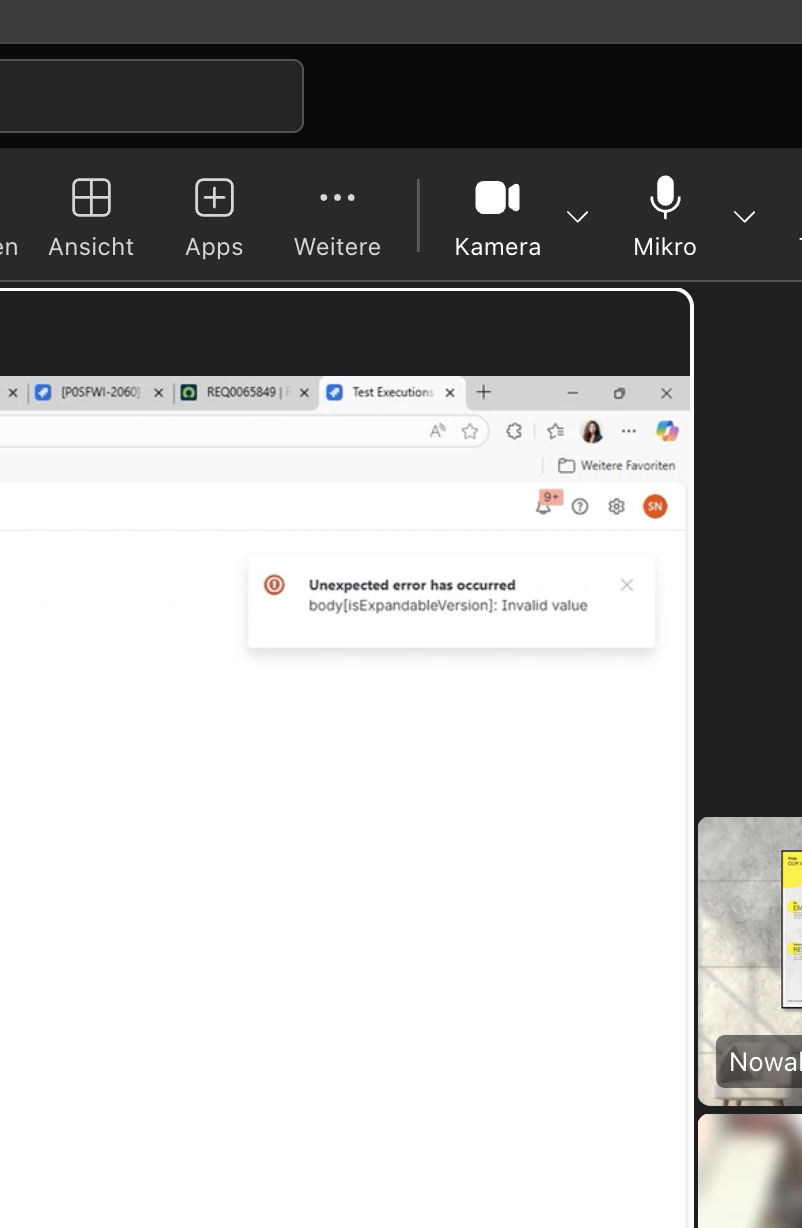
Task: Expand the Mikro device options chevron
Action: pos(744,217)
